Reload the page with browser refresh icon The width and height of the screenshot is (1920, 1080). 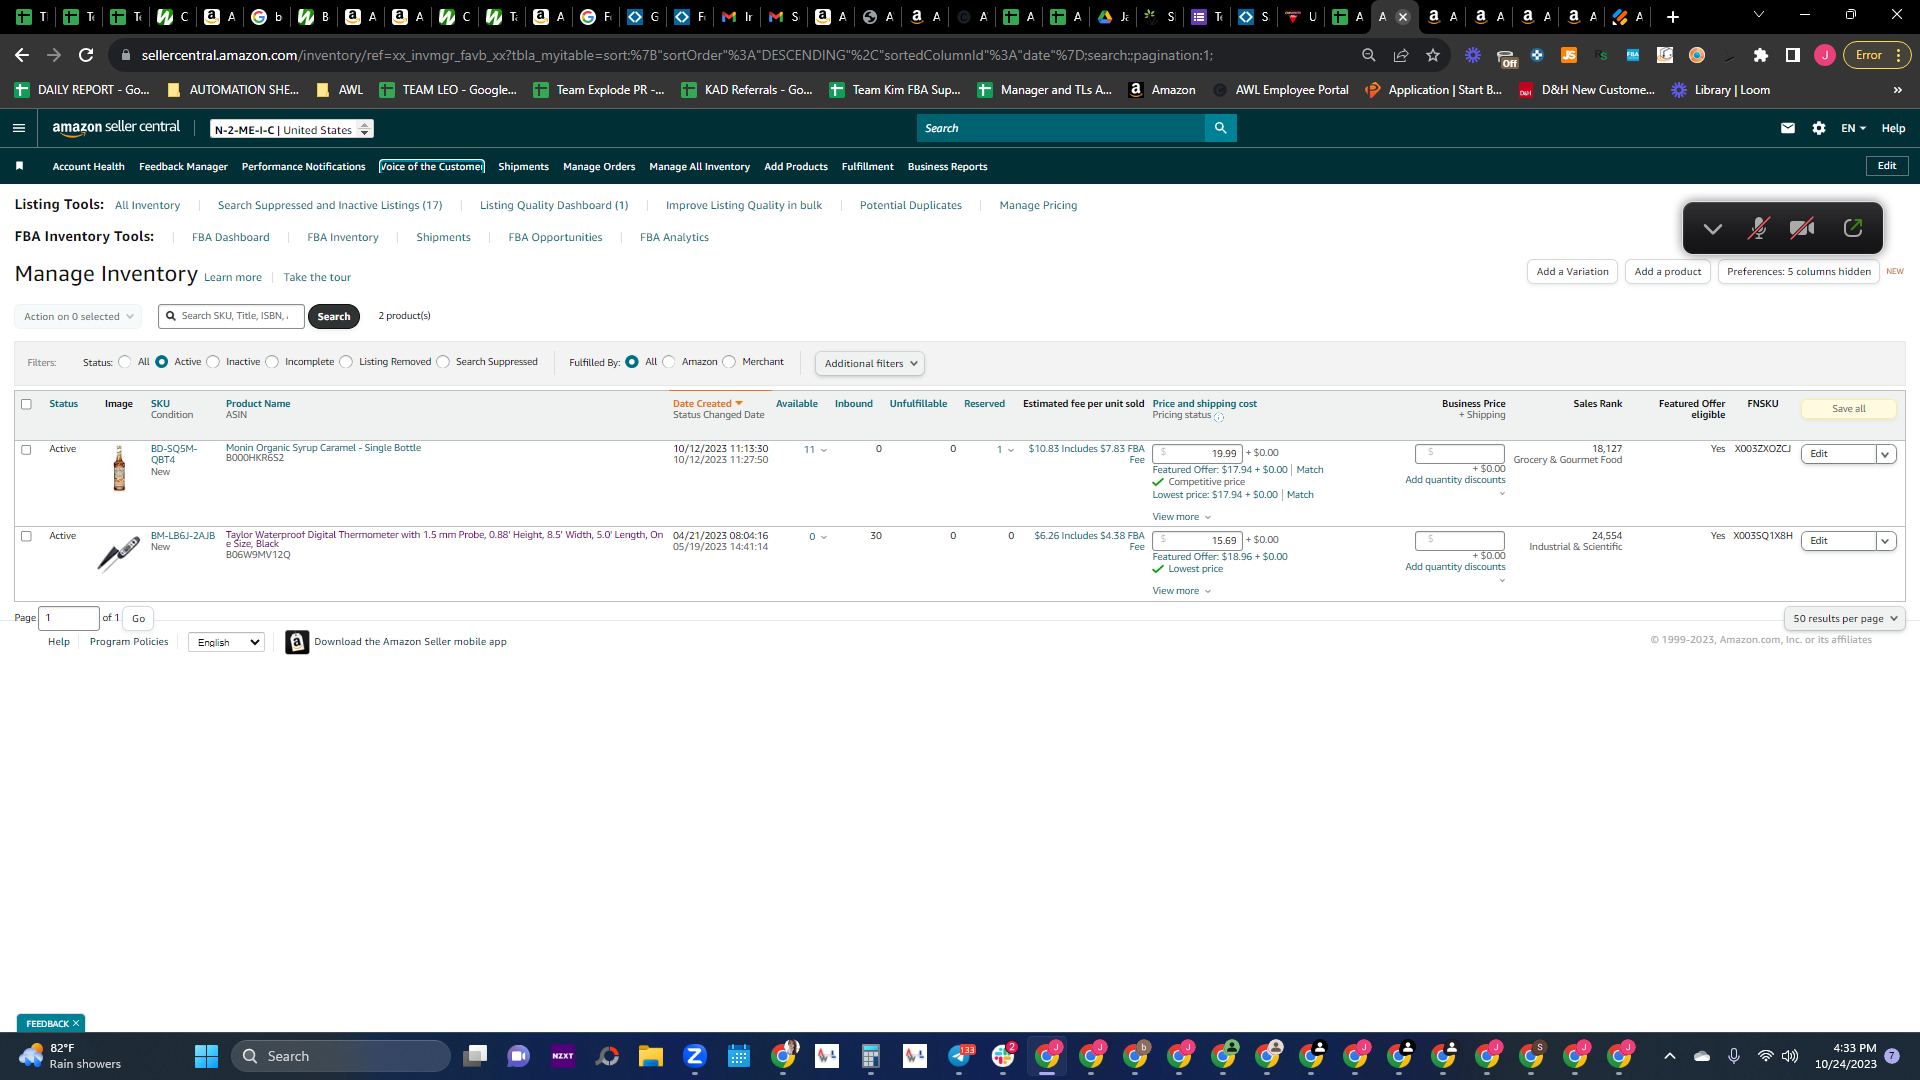pos(86,55)
